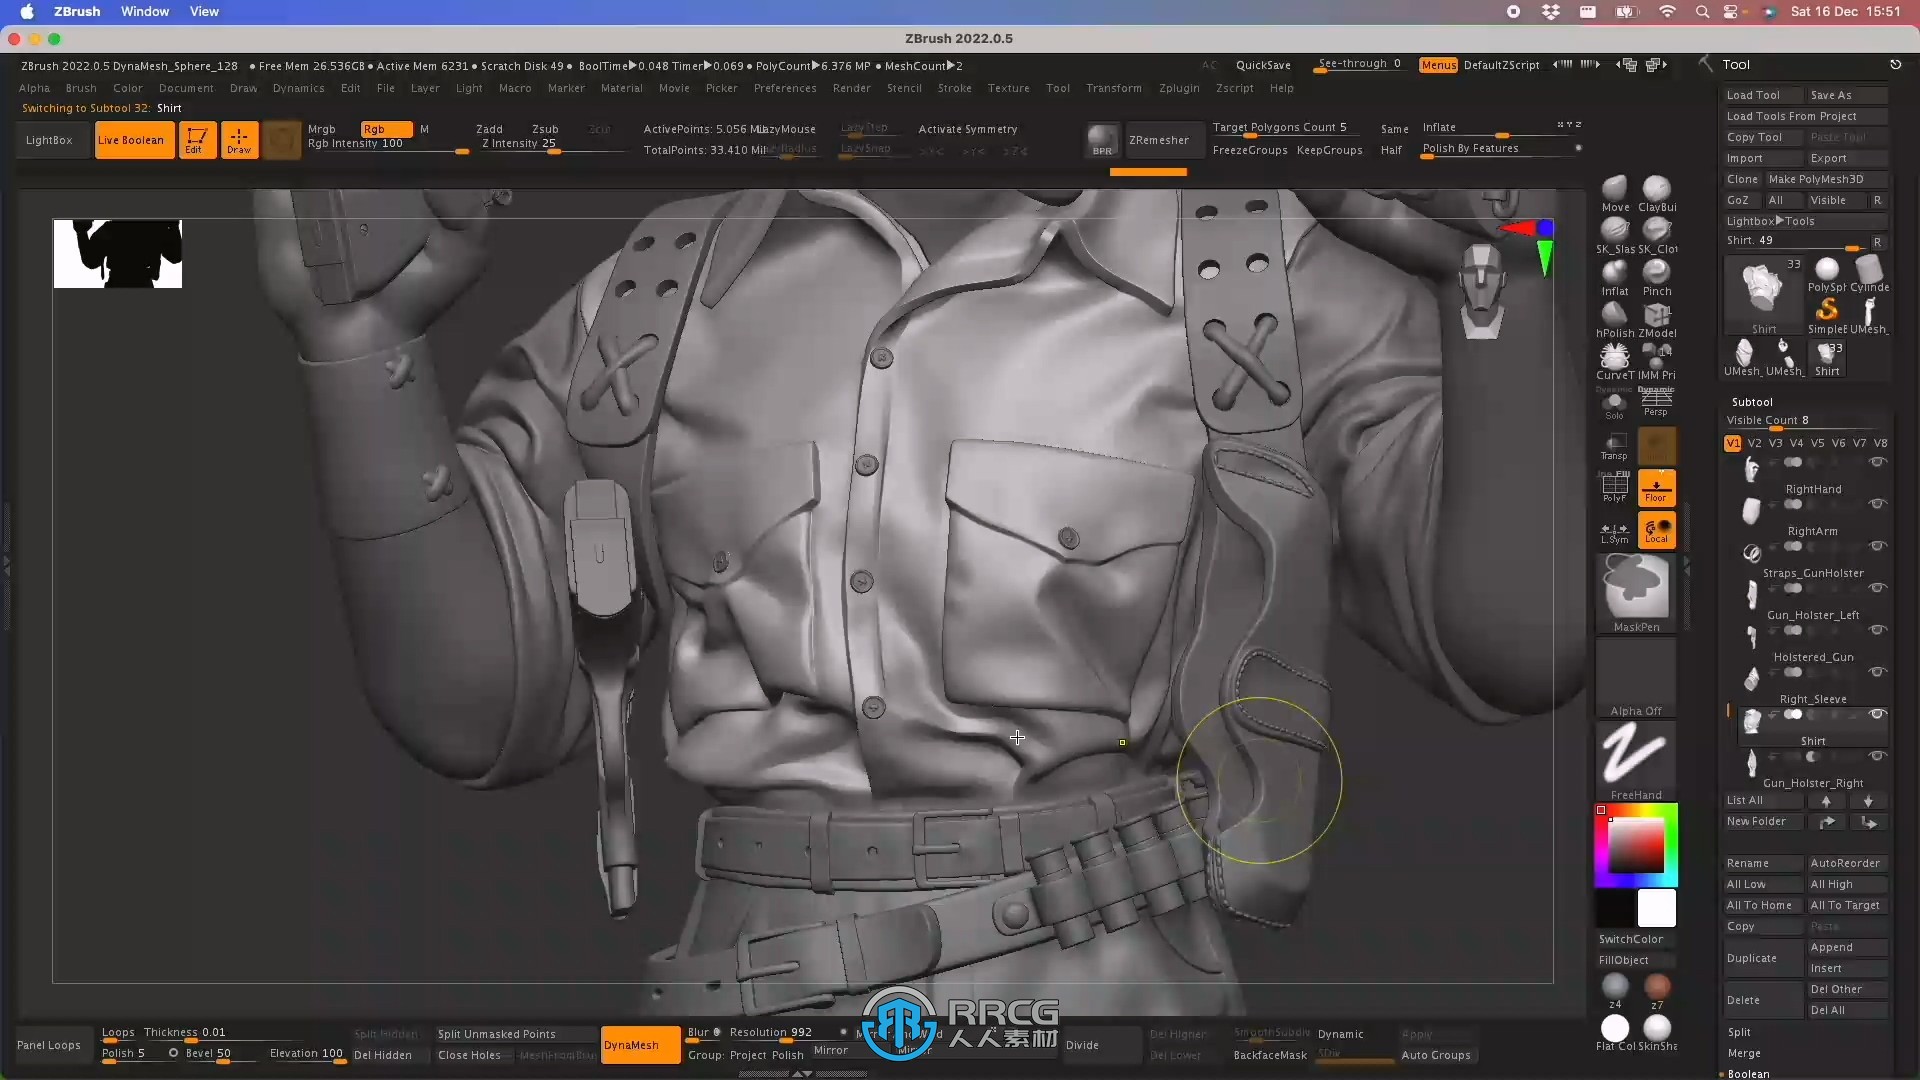Click the Split Unmasked Points button
1920x1080 pixels.
(498, 1033)
